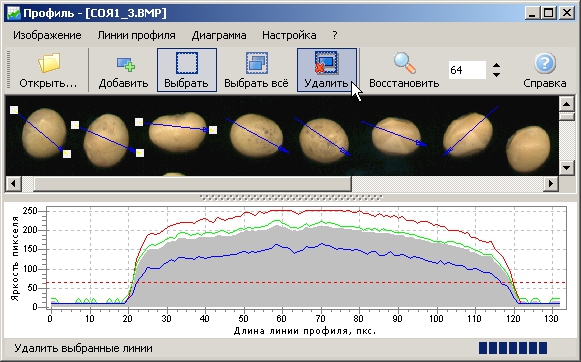
Task: Click the end handle of third profile line
Action: 213,130
